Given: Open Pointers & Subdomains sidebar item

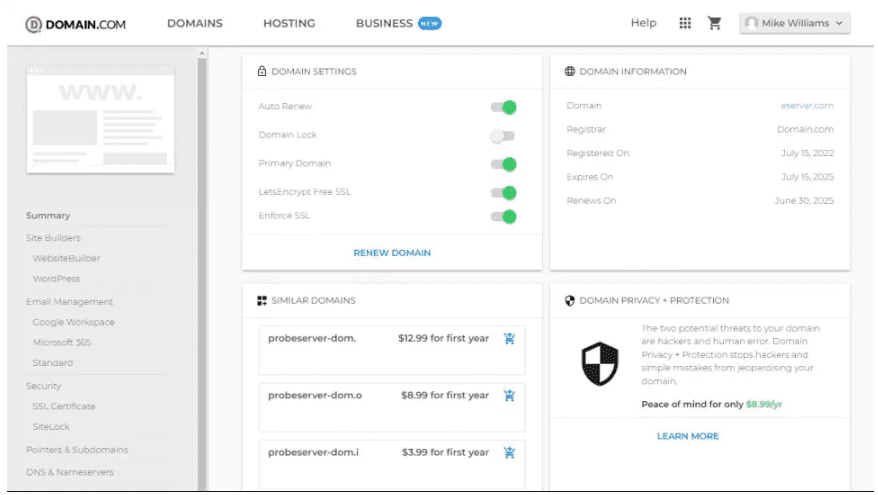Looking at the screenshot, I should click(x=77, y=450).
